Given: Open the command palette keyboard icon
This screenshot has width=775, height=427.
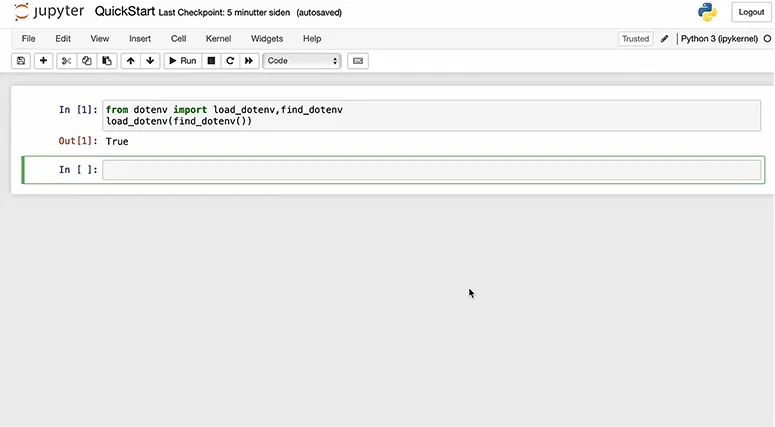Looking at the screenshot, I should 359,61.
